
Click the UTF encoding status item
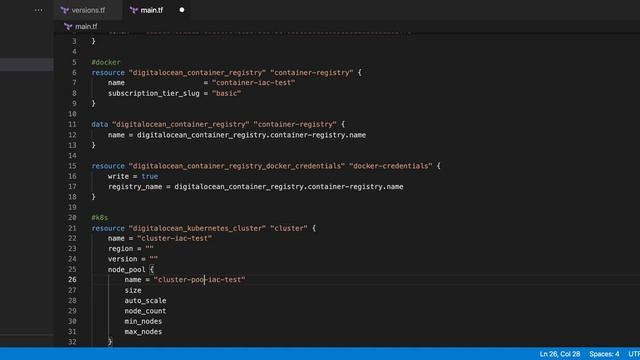(634, 354)
